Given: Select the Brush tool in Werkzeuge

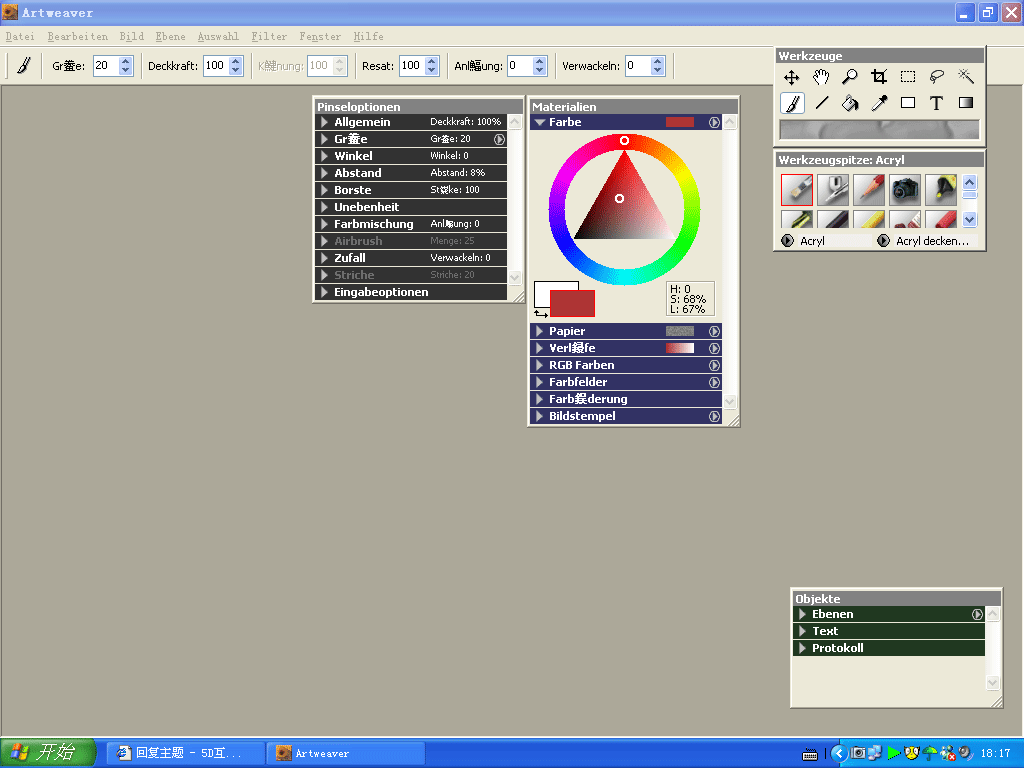Looking at the screenshot, I should (792, 103).
